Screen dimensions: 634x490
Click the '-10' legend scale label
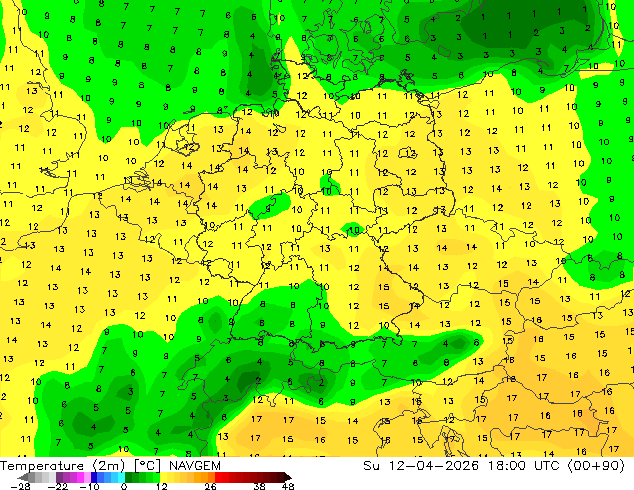click(x=89, y=486)
